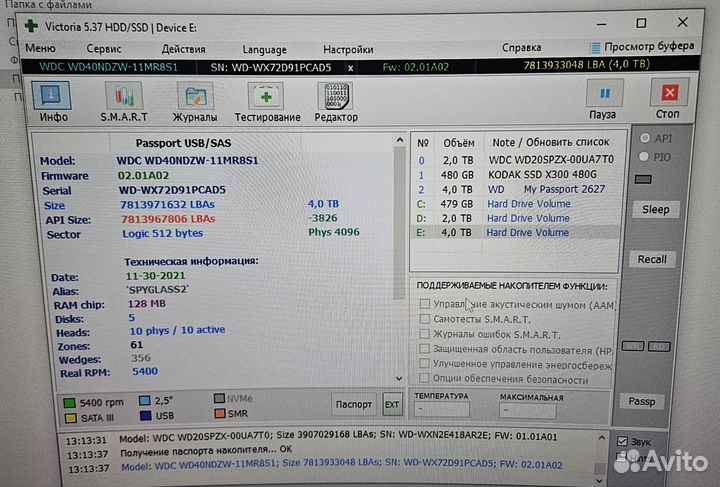Image resolution: width=720 pixels, height=487 pixels.
Task: Toggle the Звук sound checkbox
Action: tap(622, 441)
